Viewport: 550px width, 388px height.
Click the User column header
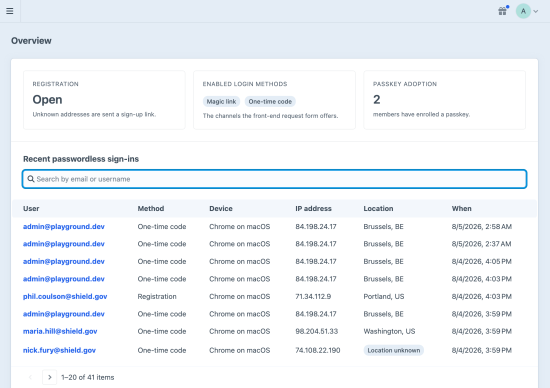pyautogui.click(x=31, y=208)
